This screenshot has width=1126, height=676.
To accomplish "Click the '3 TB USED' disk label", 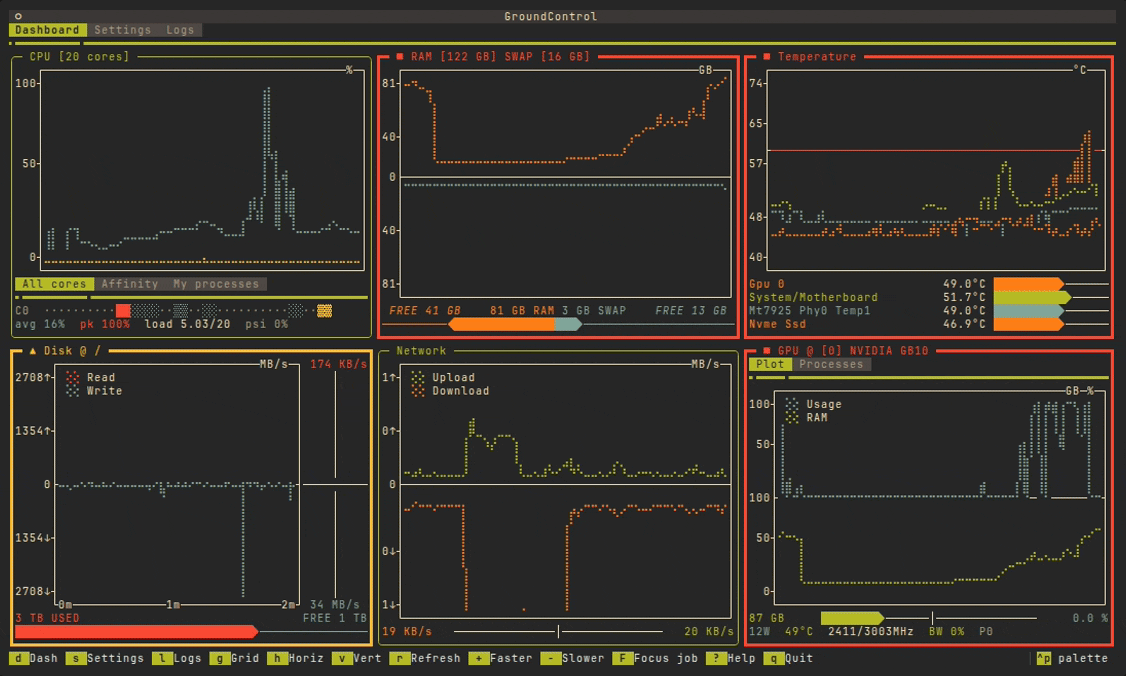I will click(47, 618).
